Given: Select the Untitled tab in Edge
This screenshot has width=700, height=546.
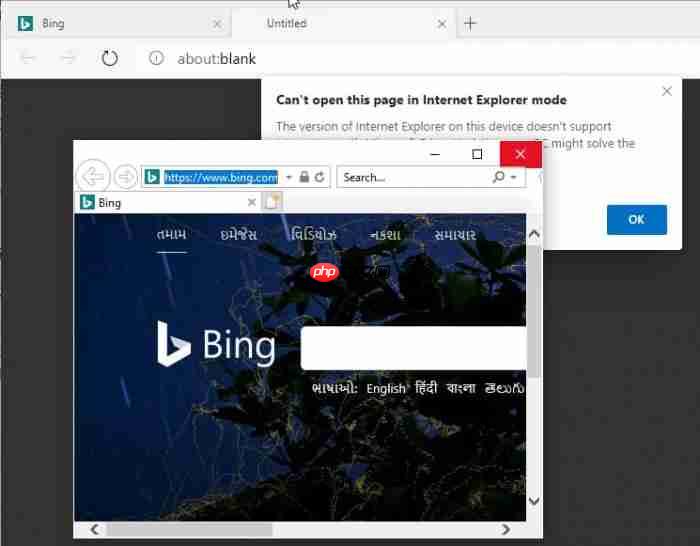Looking at the screenshot, I should [344, 23].
